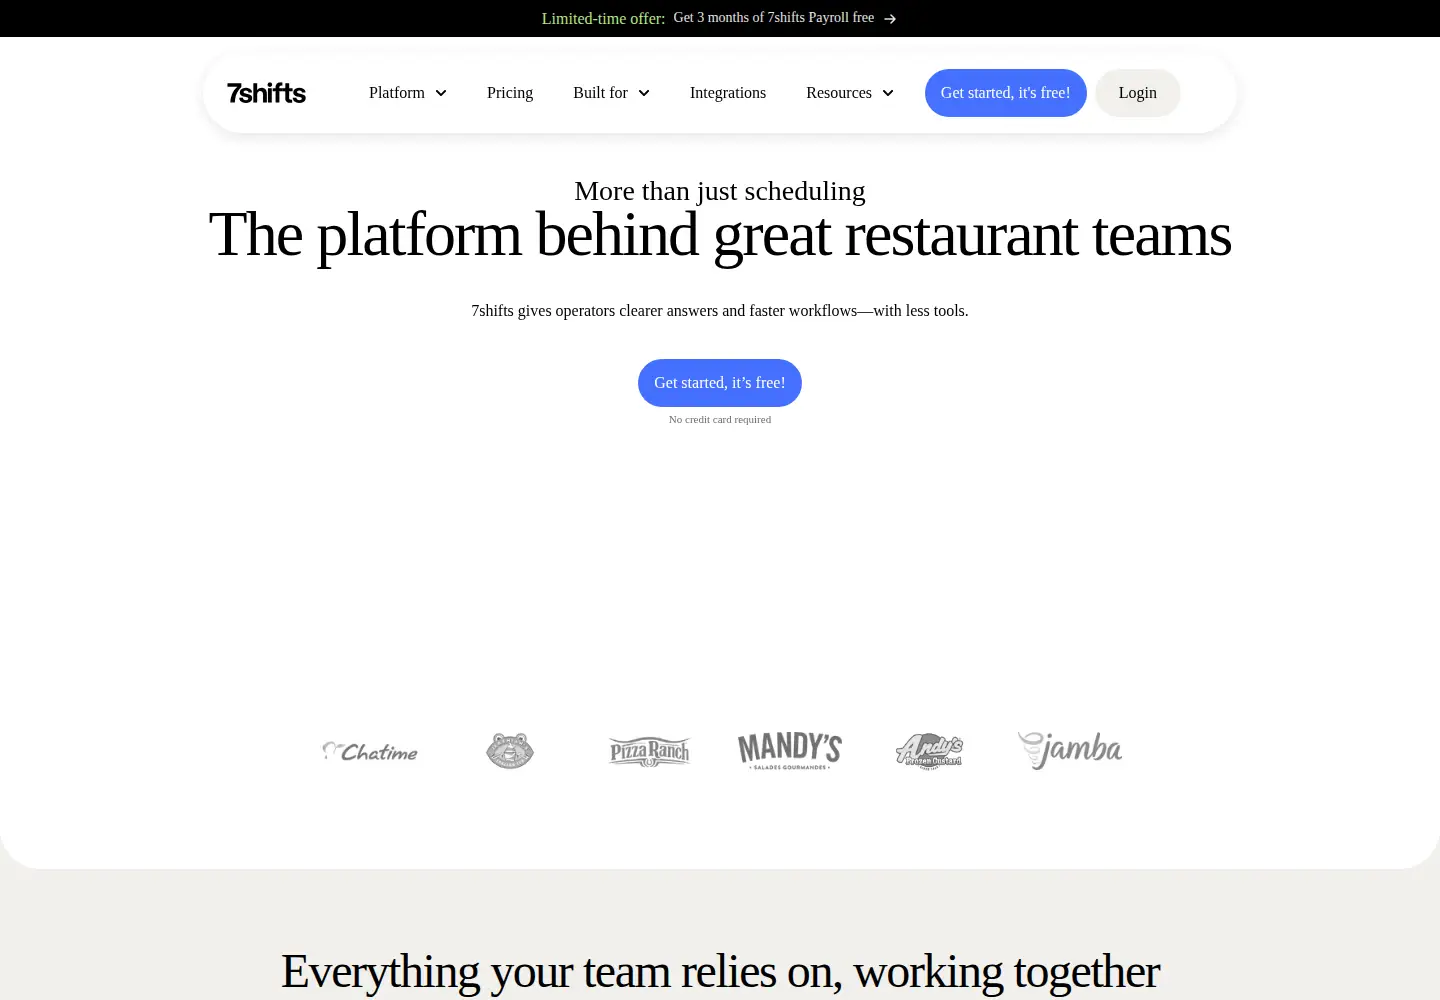Image resolution: width=1440 pixels, height=1000 pixels.
Task: Open the Integrations page
Action: (728, 93)
